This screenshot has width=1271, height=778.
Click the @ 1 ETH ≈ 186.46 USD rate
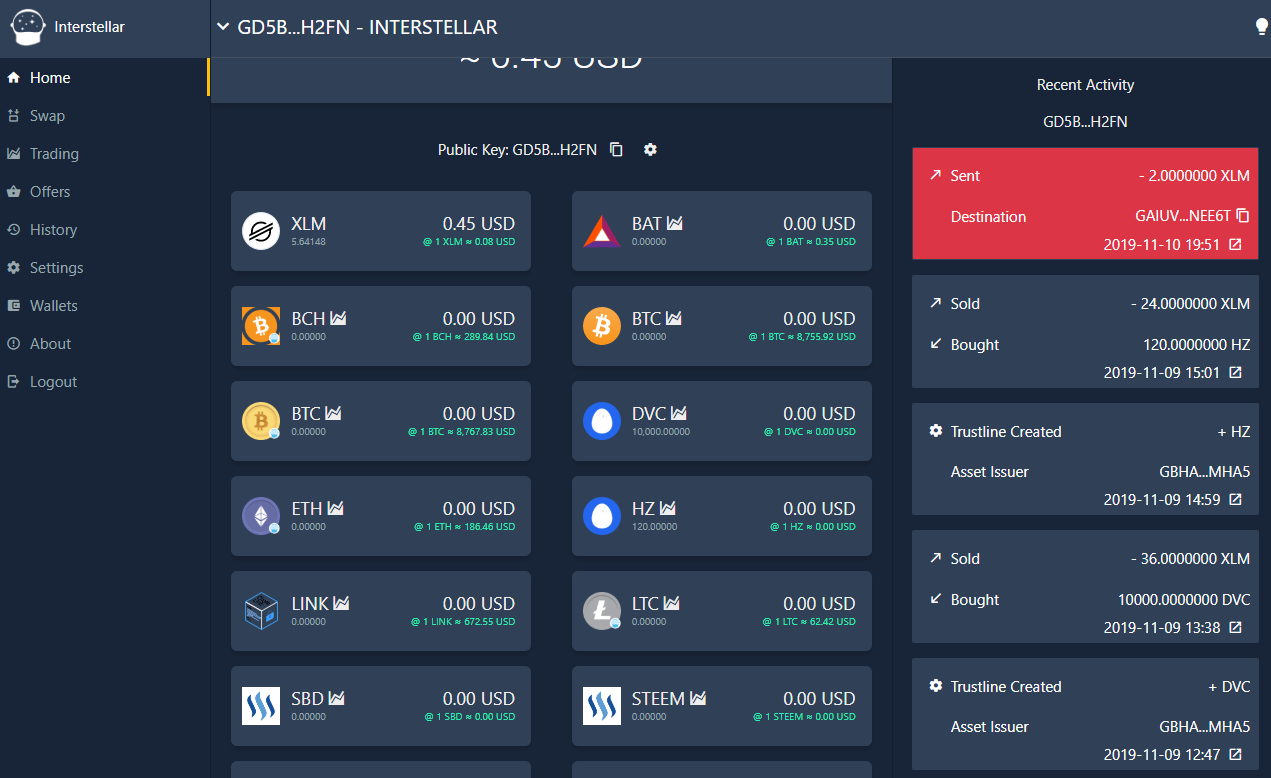(464, 527)
